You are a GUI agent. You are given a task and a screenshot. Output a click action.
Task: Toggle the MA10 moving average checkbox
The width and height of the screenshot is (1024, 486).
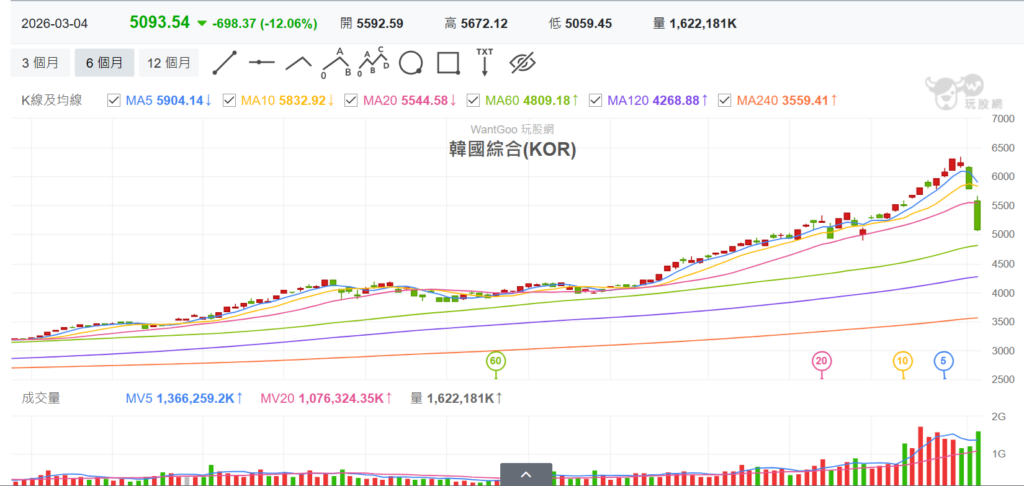point(230,100)
